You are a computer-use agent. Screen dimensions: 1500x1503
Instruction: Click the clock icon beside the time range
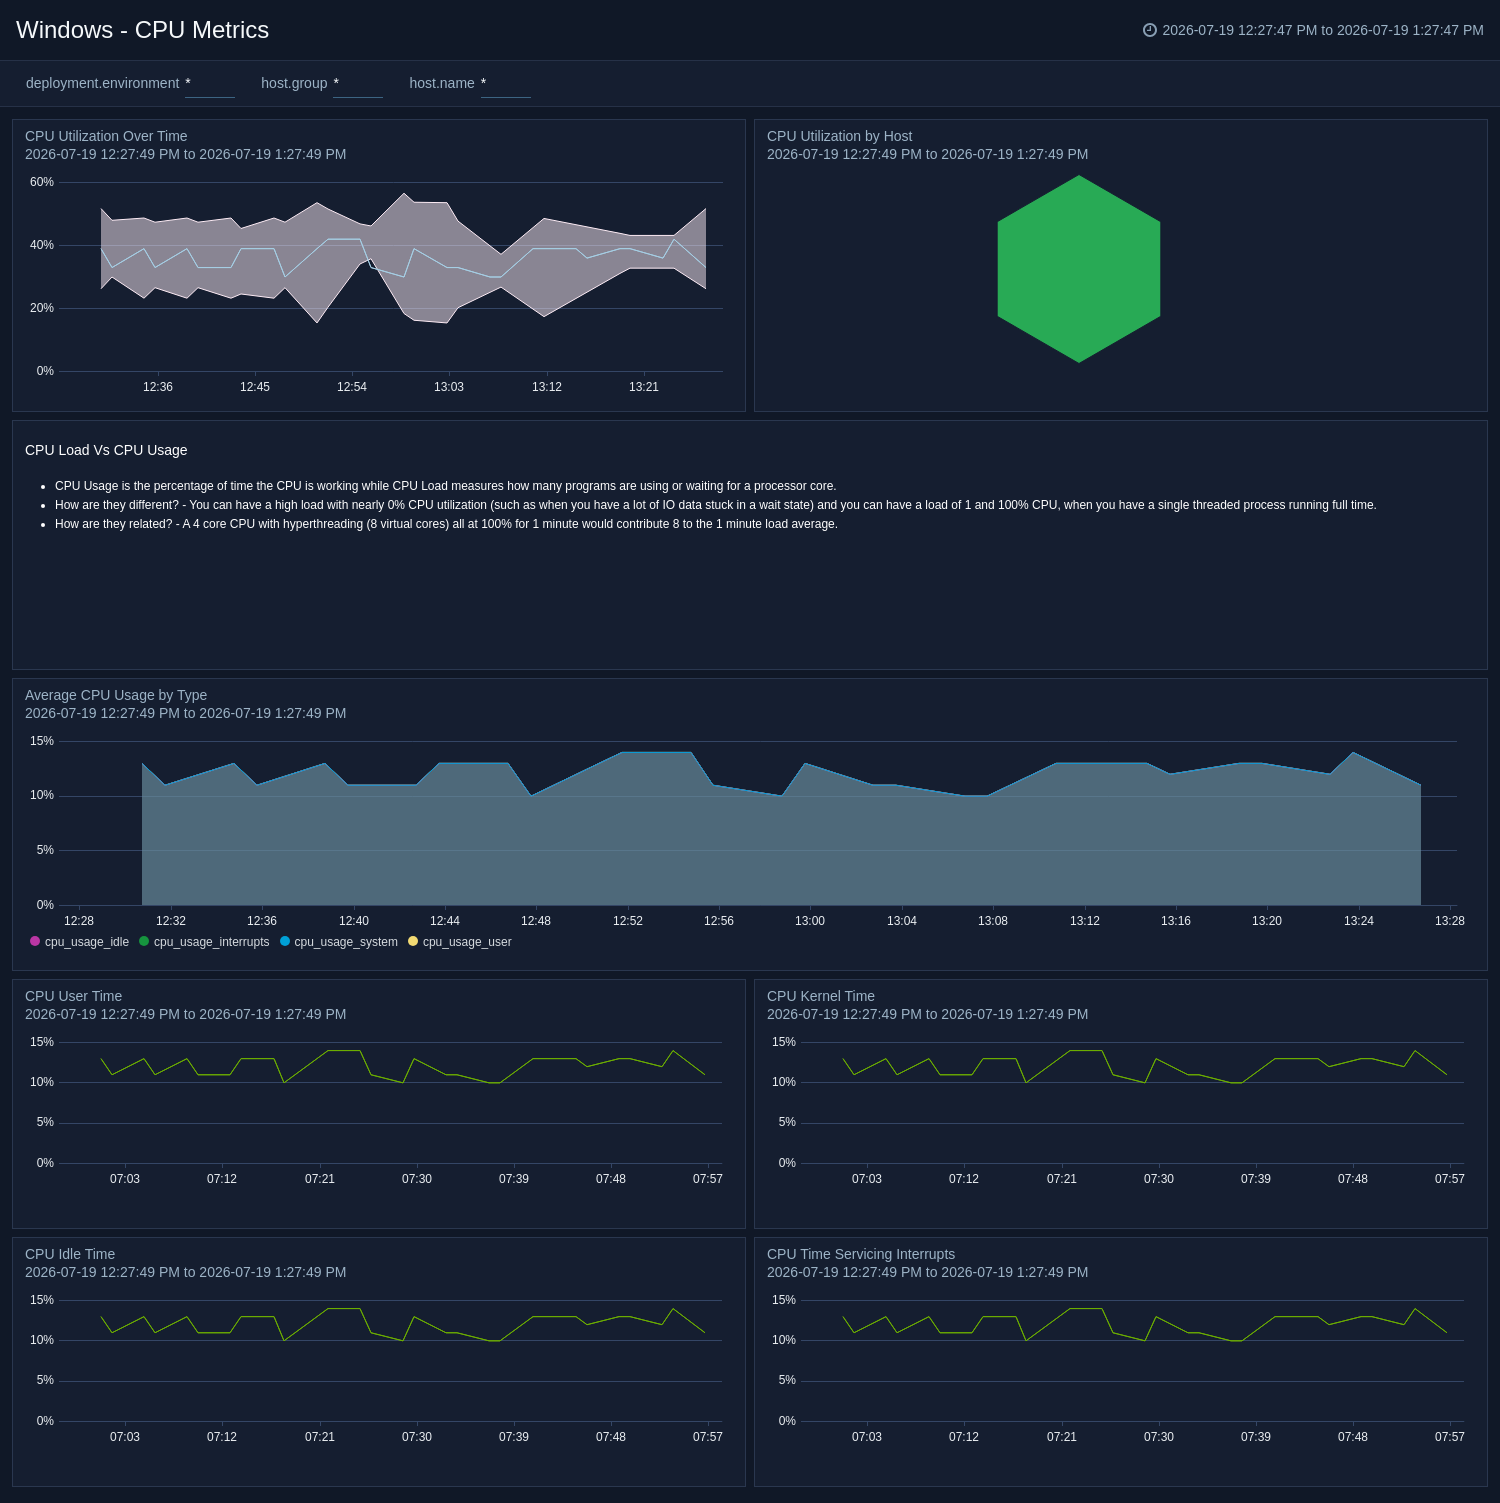(1150, 30)
